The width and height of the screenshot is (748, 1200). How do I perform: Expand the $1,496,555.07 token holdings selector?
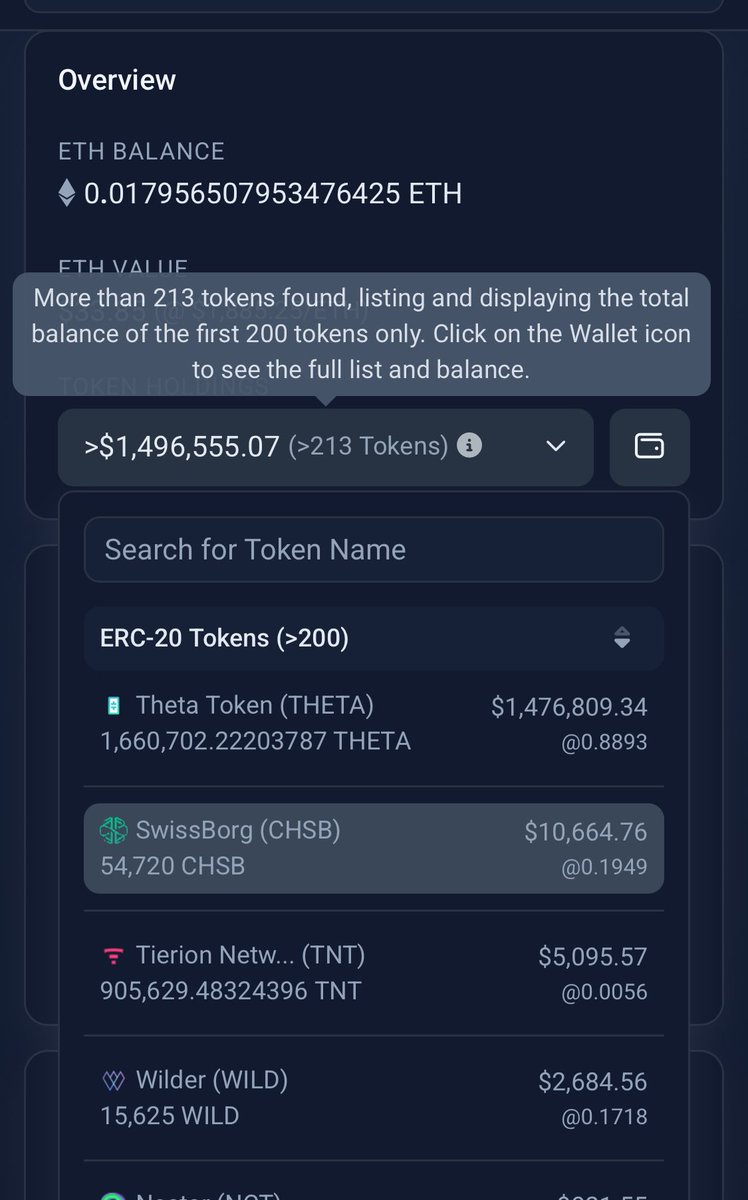[325, 447]
